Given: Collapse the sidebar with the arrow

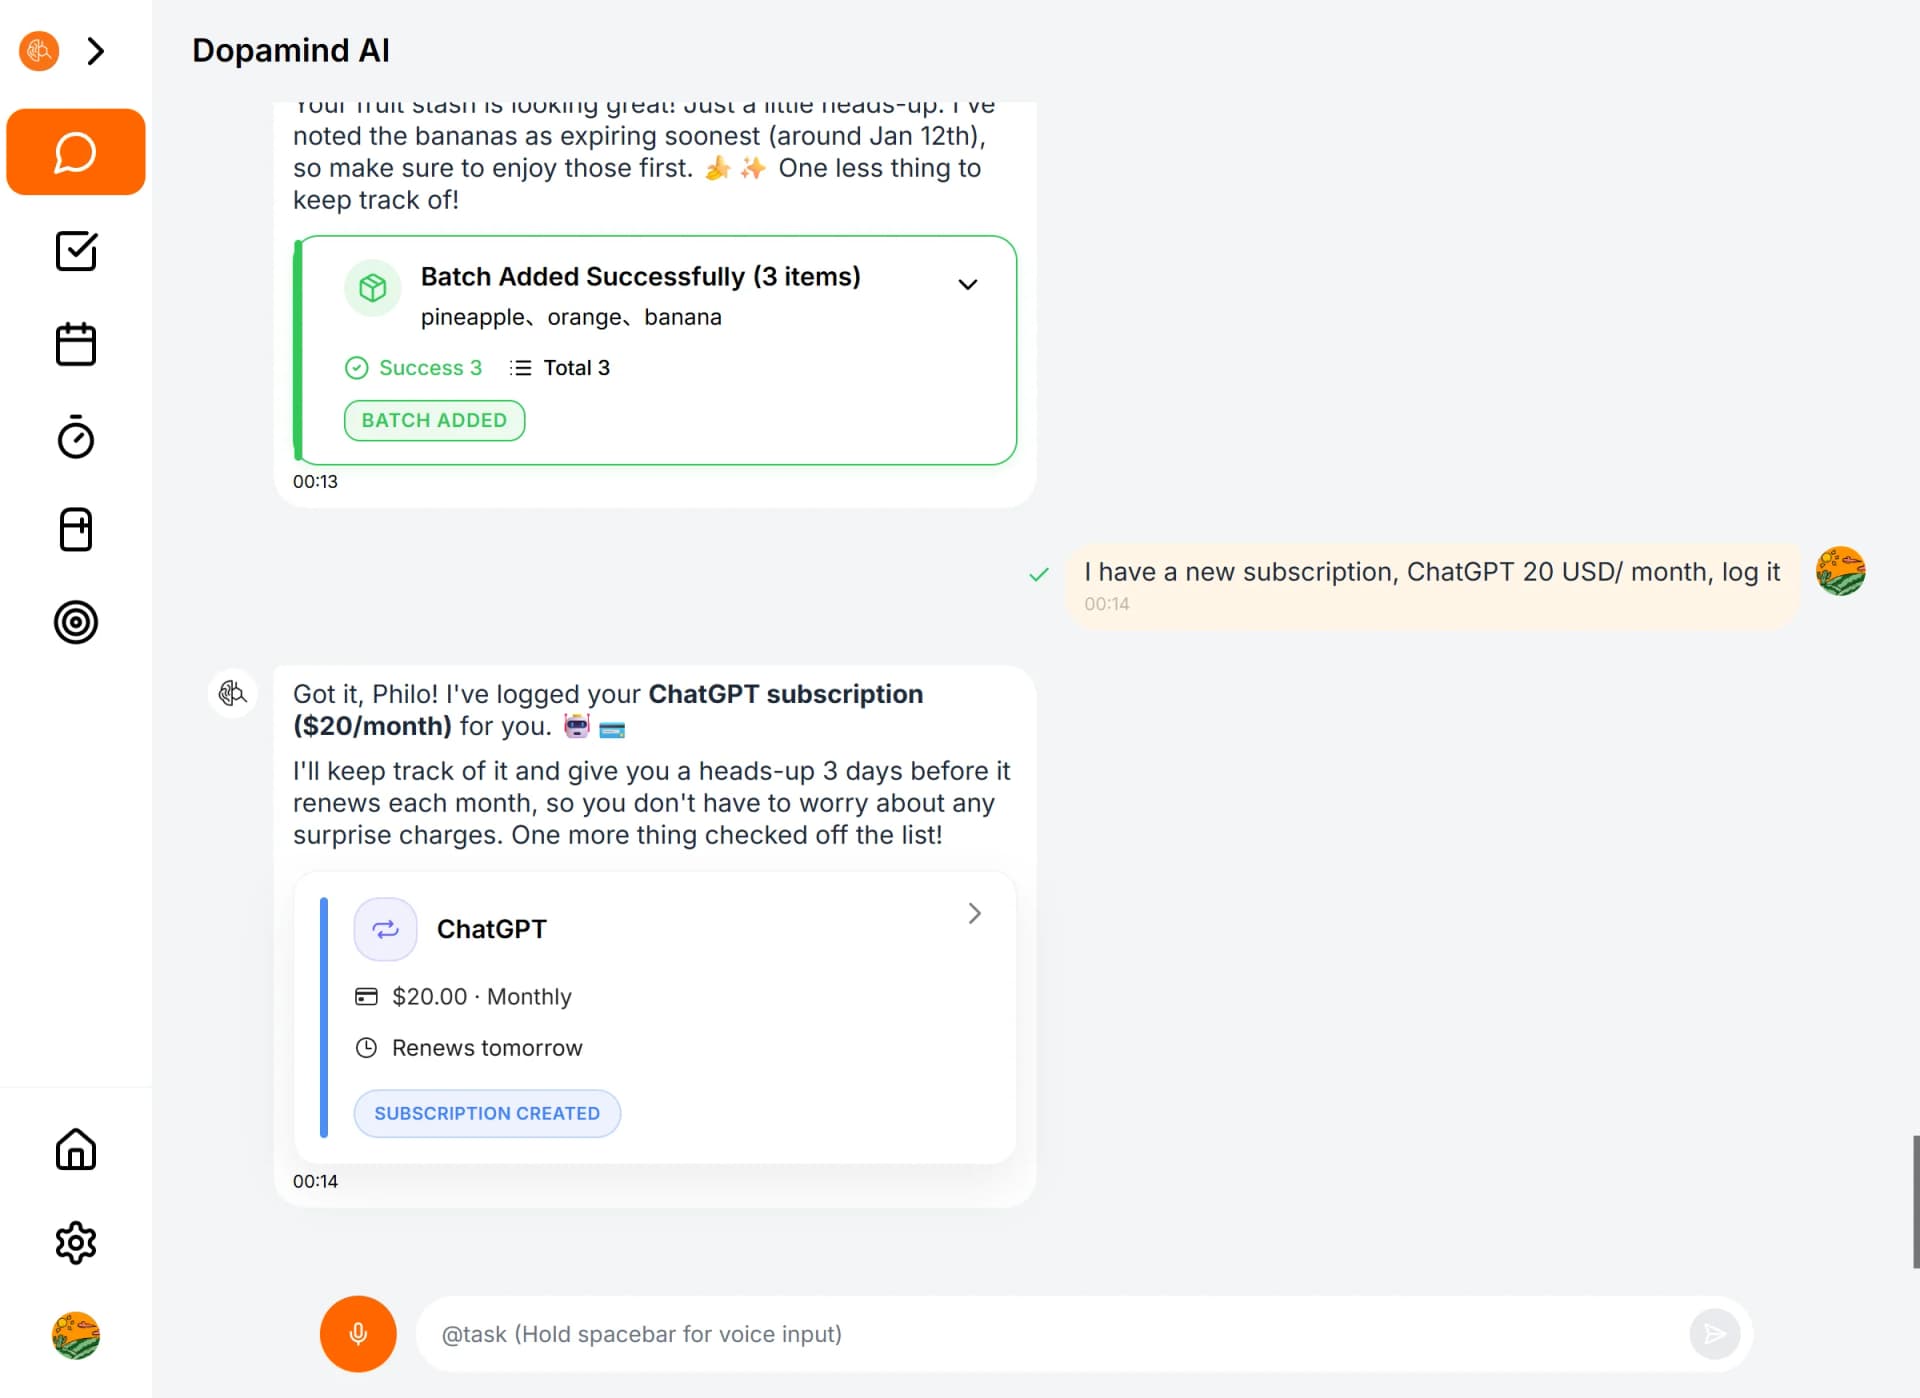Looking at the screenshot, I should 96,50.
